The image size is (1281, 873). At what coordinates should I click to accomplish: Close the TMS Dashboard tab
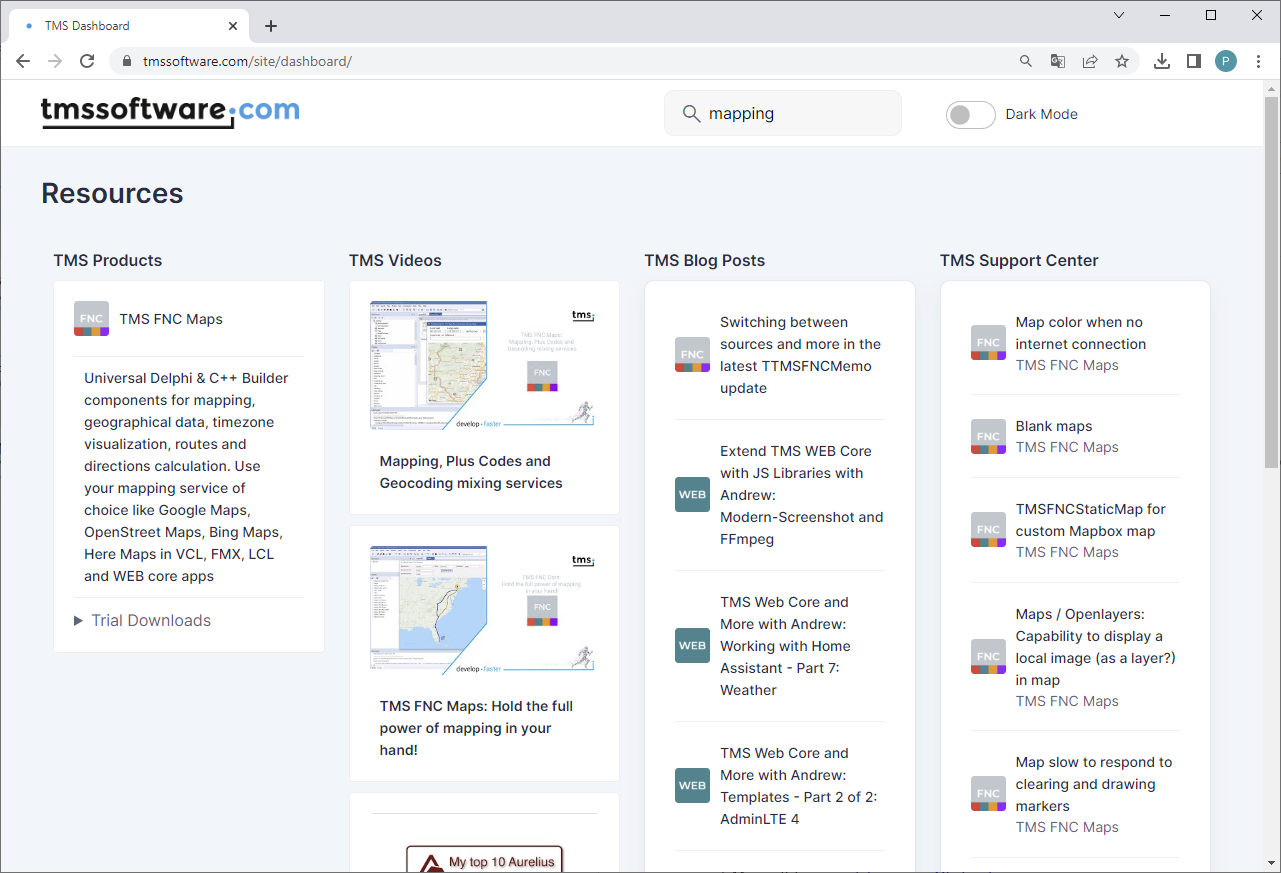point(233,26)
